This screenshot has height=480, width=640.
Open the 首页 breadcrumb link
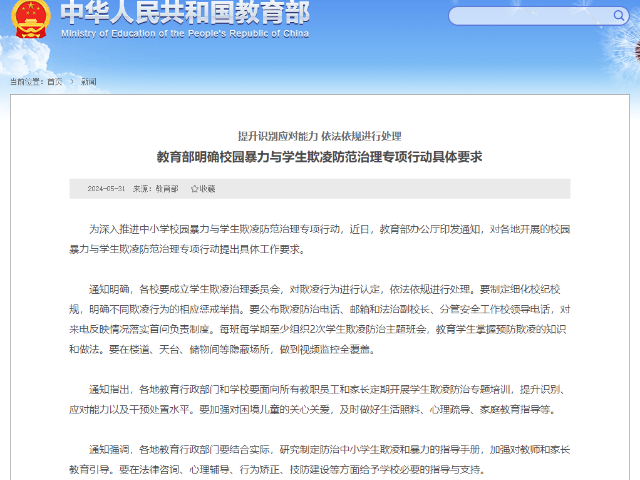point(57,80)
